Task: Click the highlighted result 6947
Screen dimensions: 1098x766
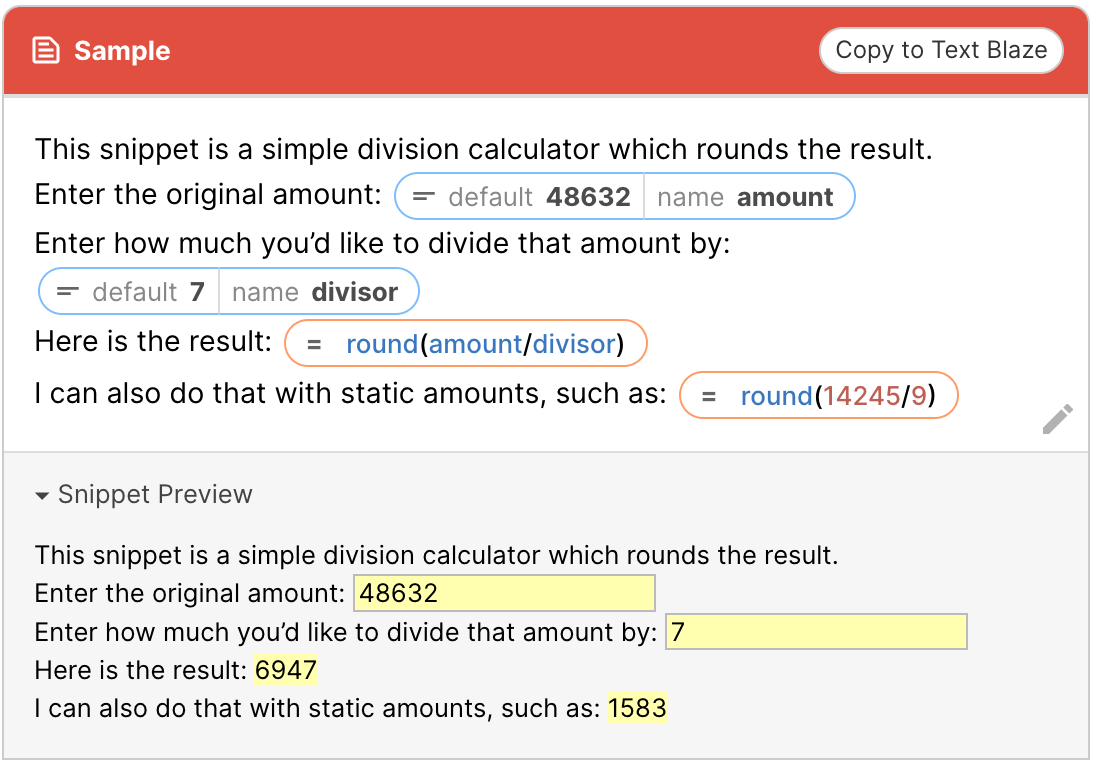Action: 286,670
